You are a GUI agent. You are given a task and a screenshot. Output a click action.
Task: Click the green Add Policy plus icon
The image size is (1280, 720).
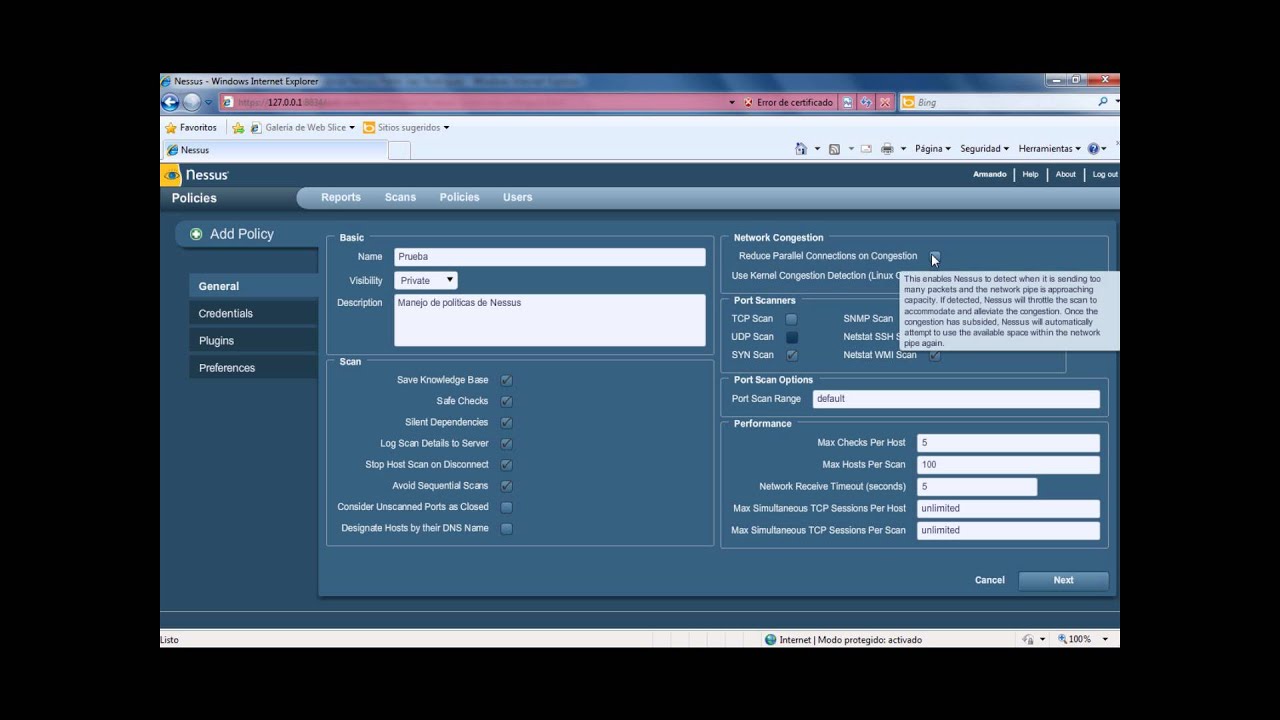point(196,234)
